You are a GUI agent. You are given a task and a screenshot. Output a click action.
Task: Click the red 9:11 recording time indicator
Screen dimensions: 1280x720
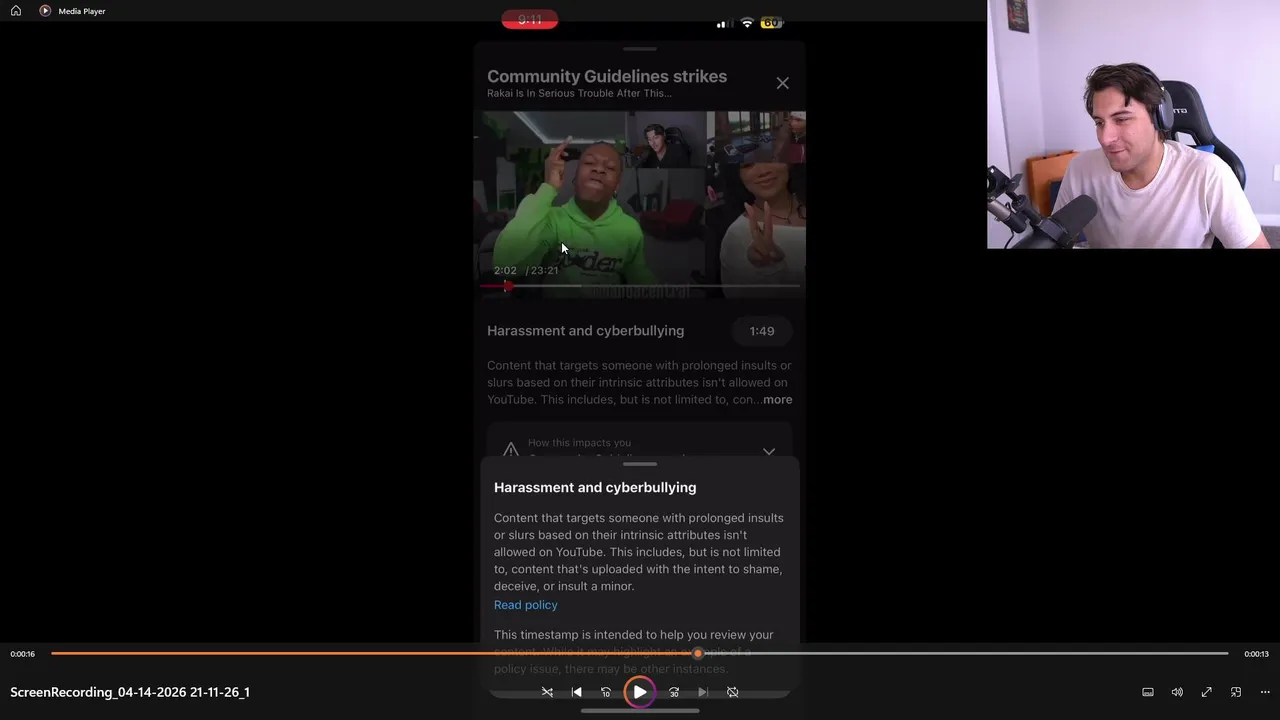[x=530, y=20]
